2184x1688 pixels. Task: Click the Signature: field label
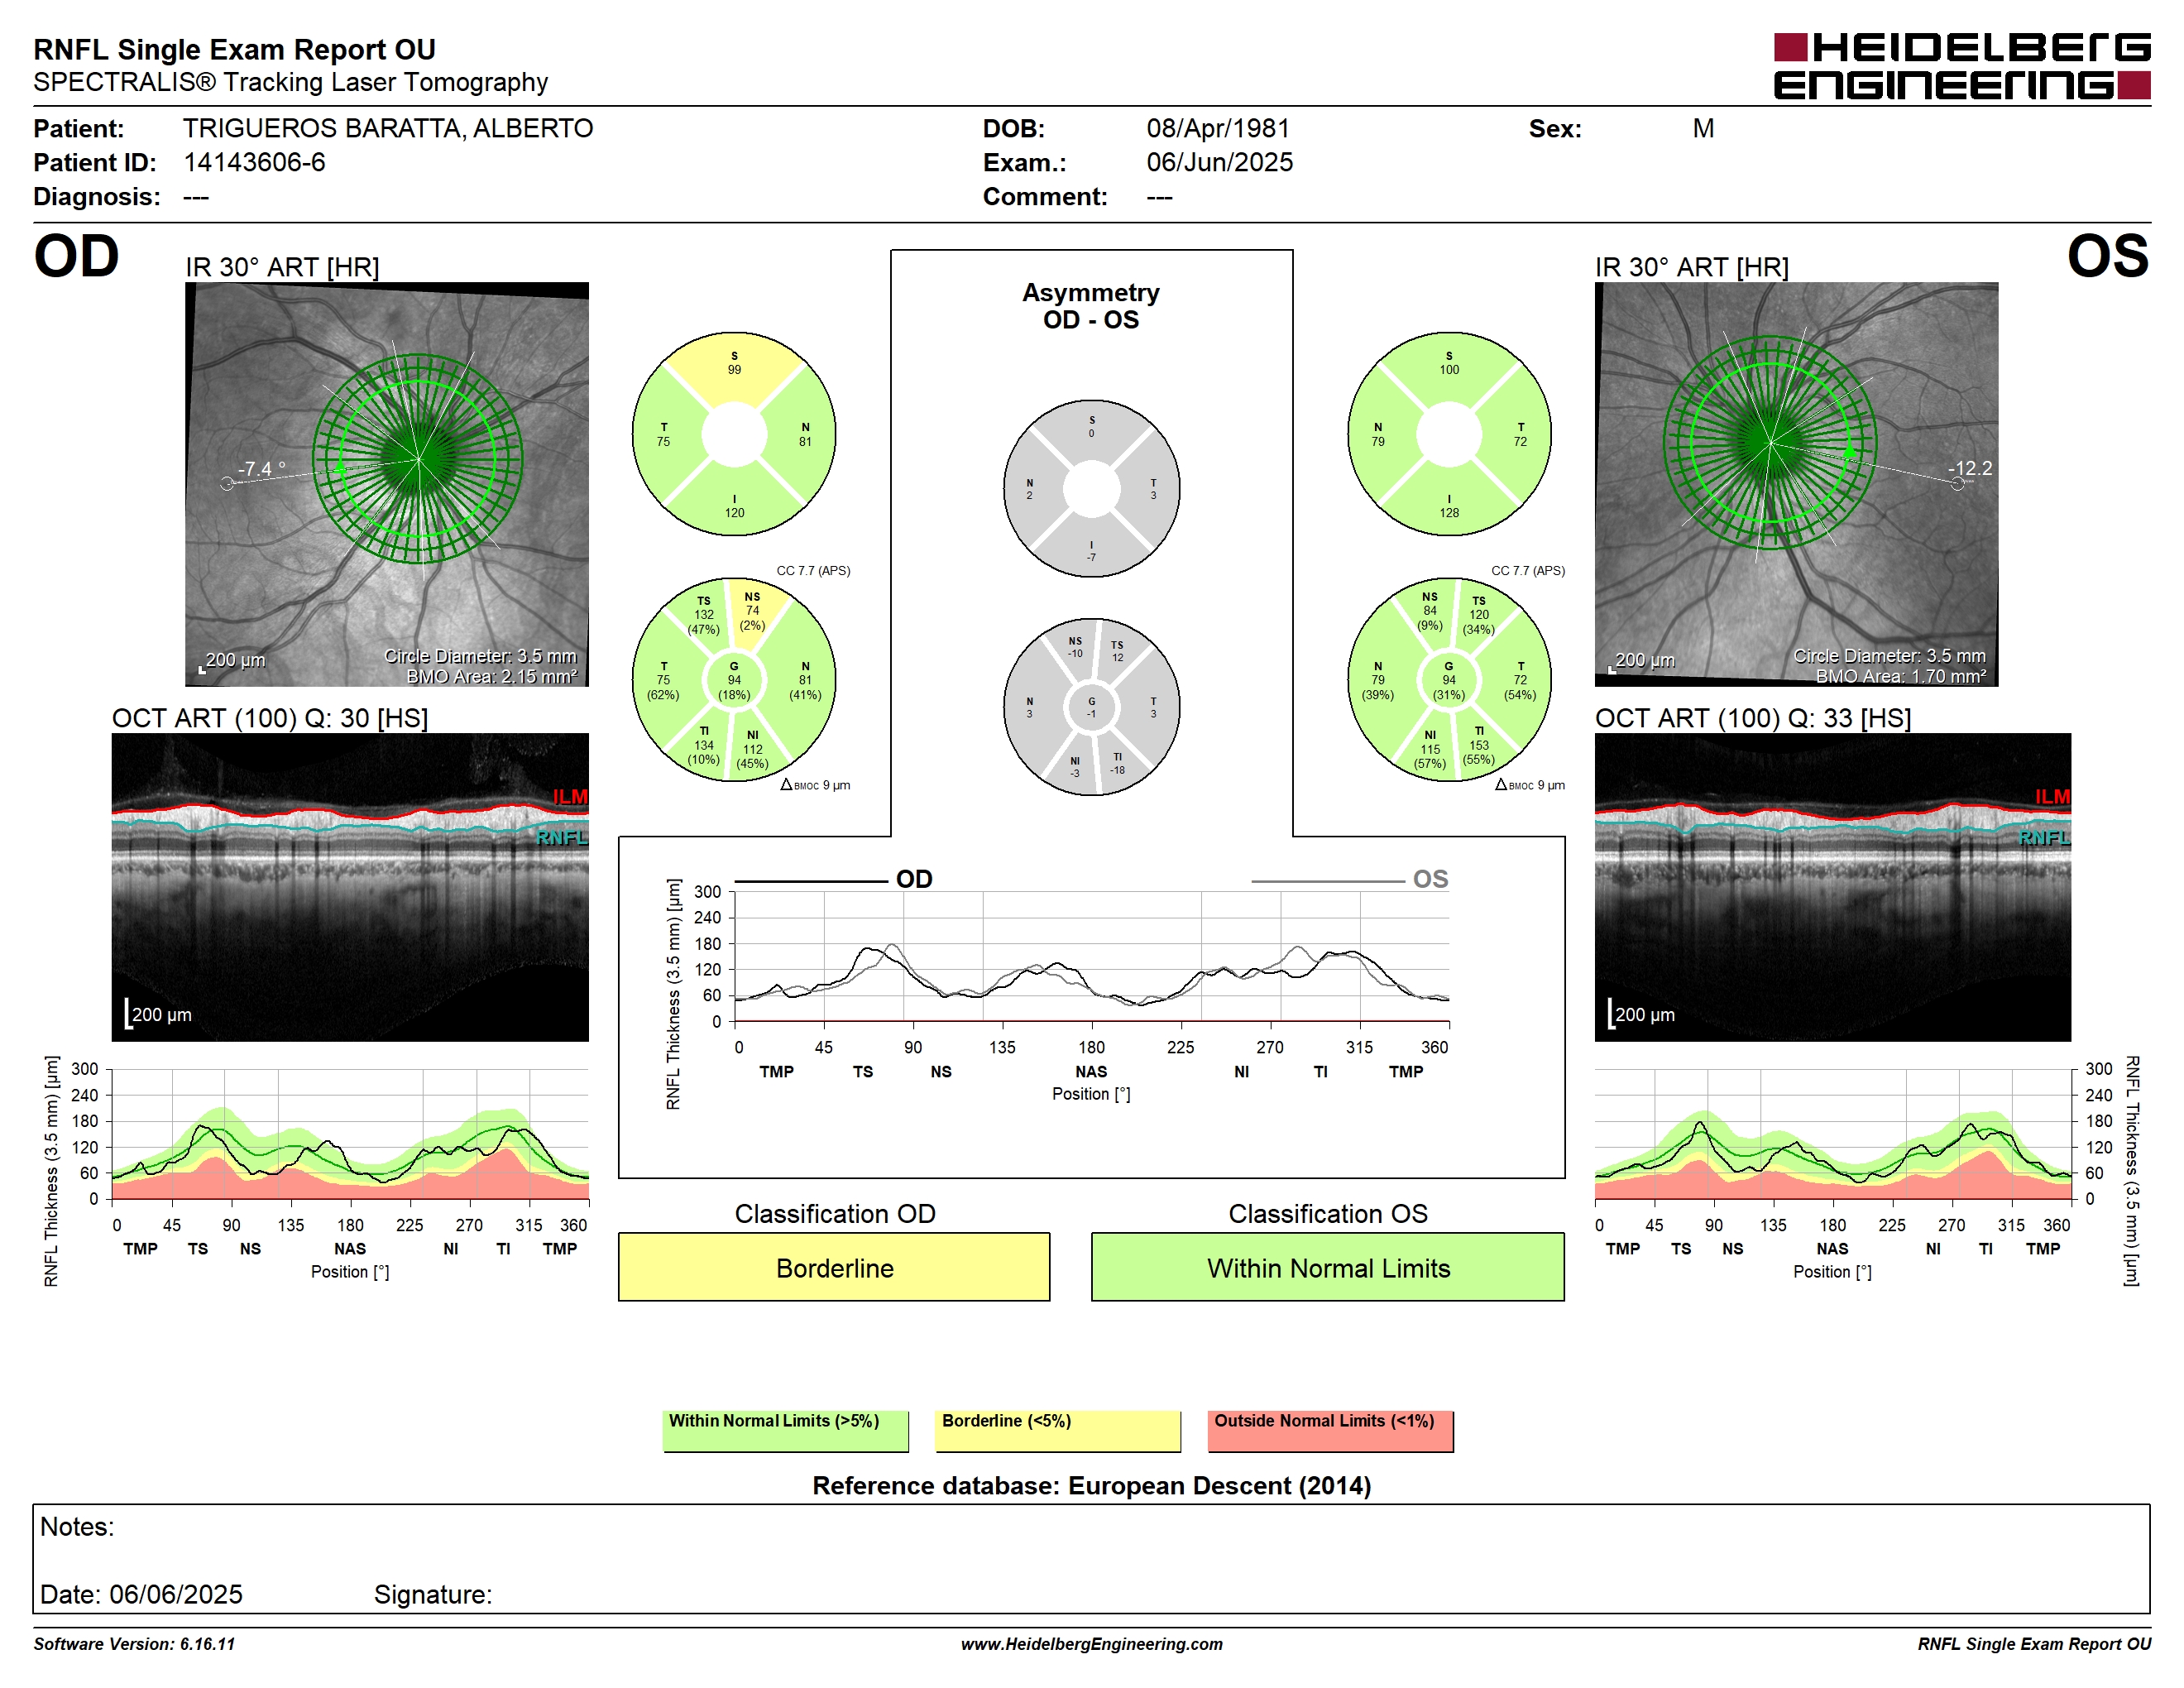coord(433,1594)
